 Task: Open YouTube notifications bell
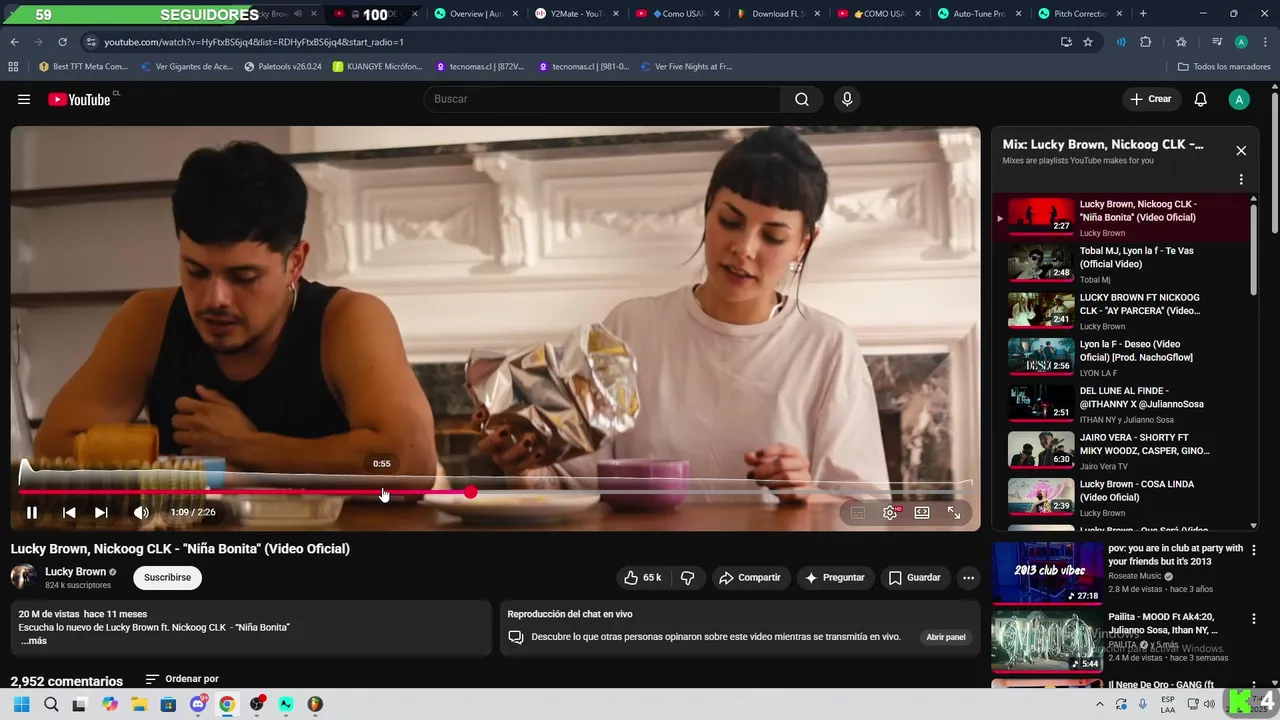(1201, 99)
